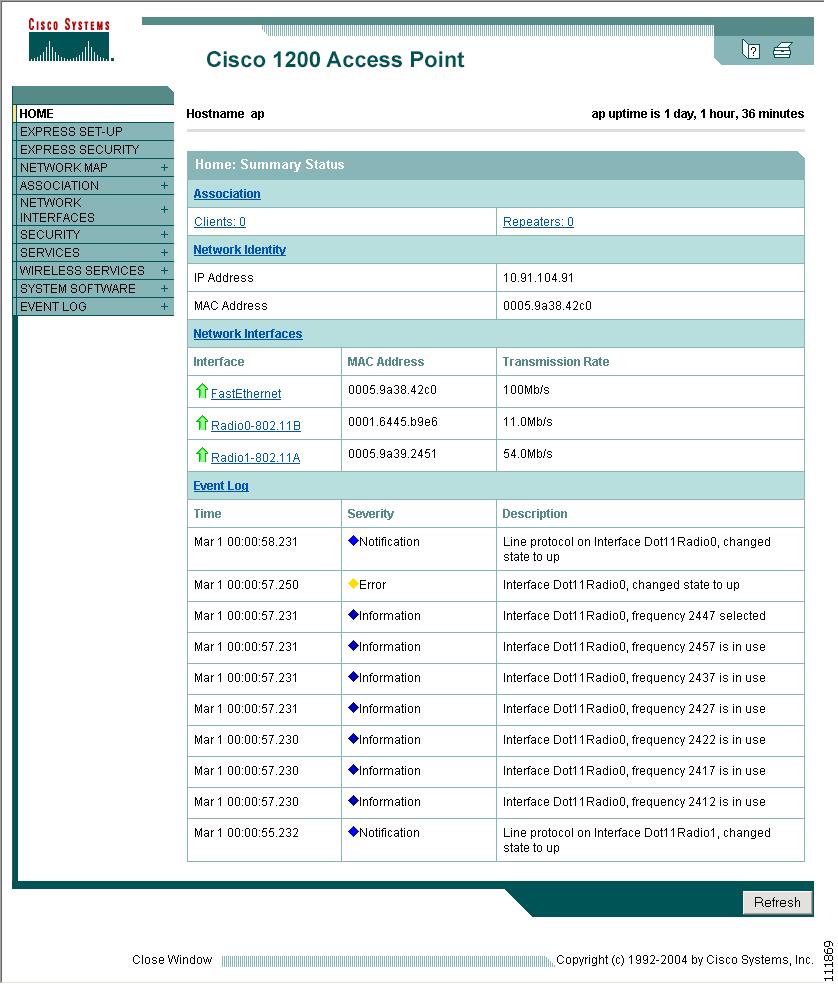Click the ap uptime status text
838x984 pixels.
tap(697, 114)
